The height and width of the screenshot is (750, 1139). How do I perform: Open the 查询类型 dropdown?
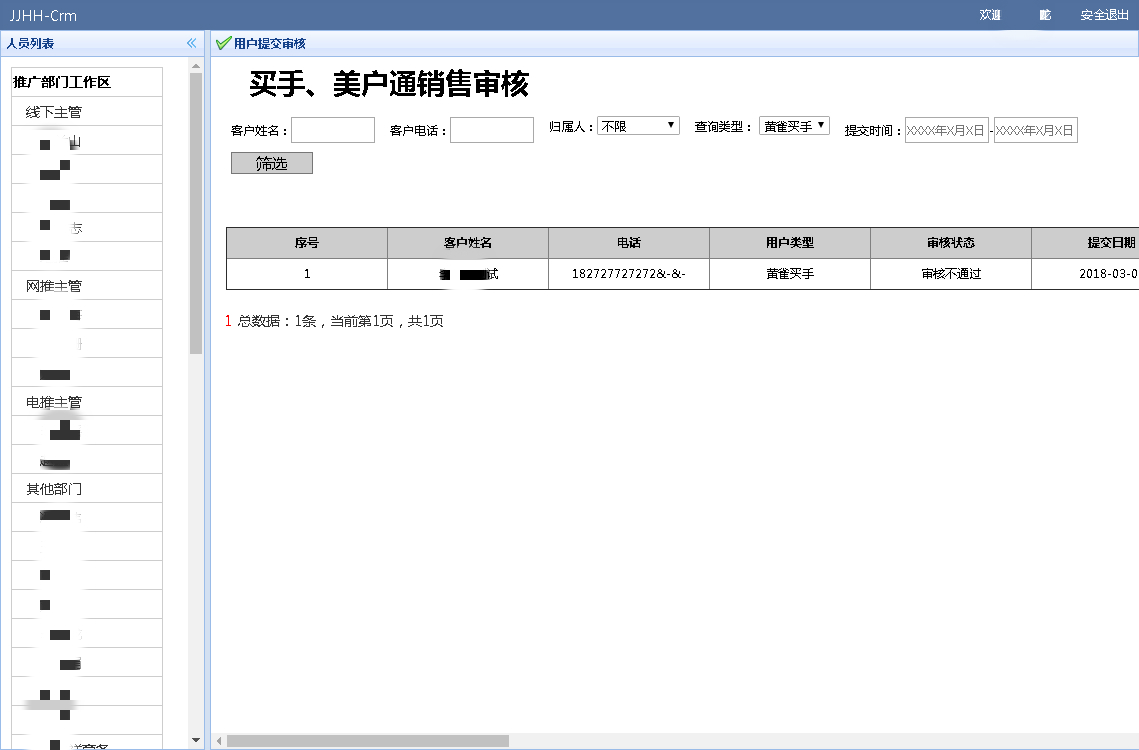click(x=794, y=126)
